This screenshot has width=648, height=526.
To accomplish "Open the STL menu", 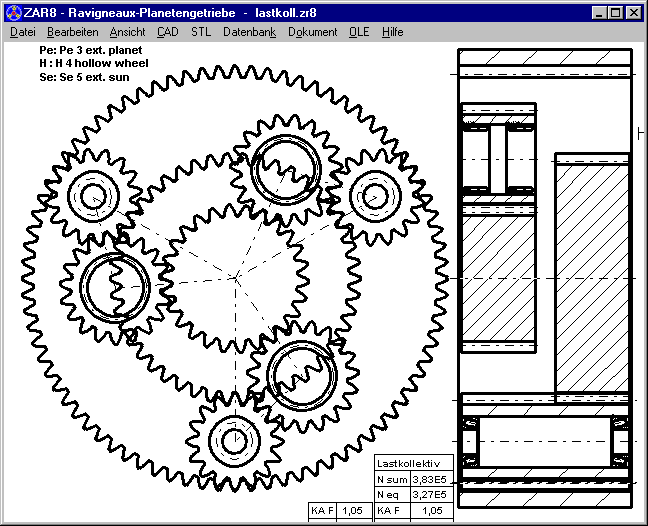I will (x=201, y=32).
